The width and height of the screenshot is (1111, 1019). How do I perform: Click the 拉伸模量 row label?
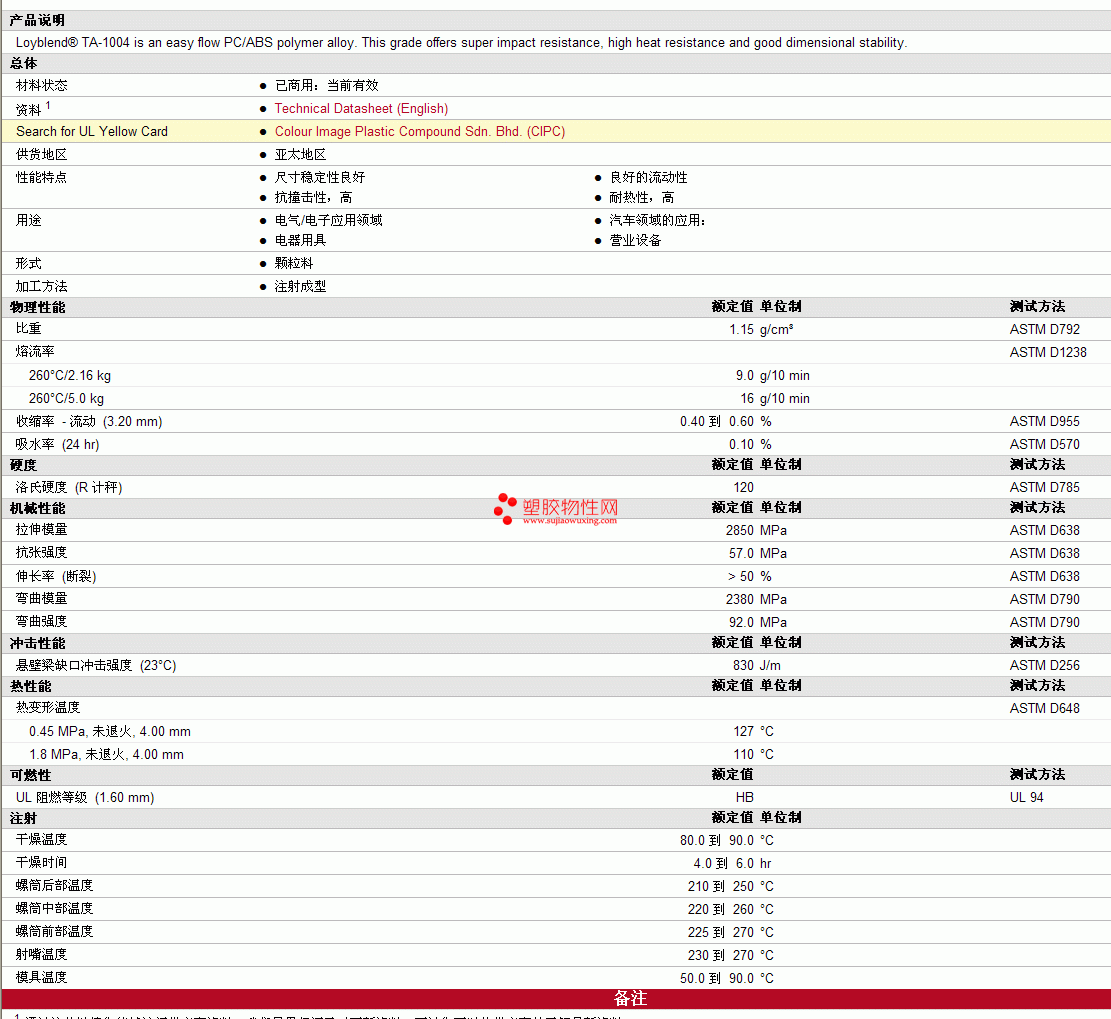click(x=42, y=530)
